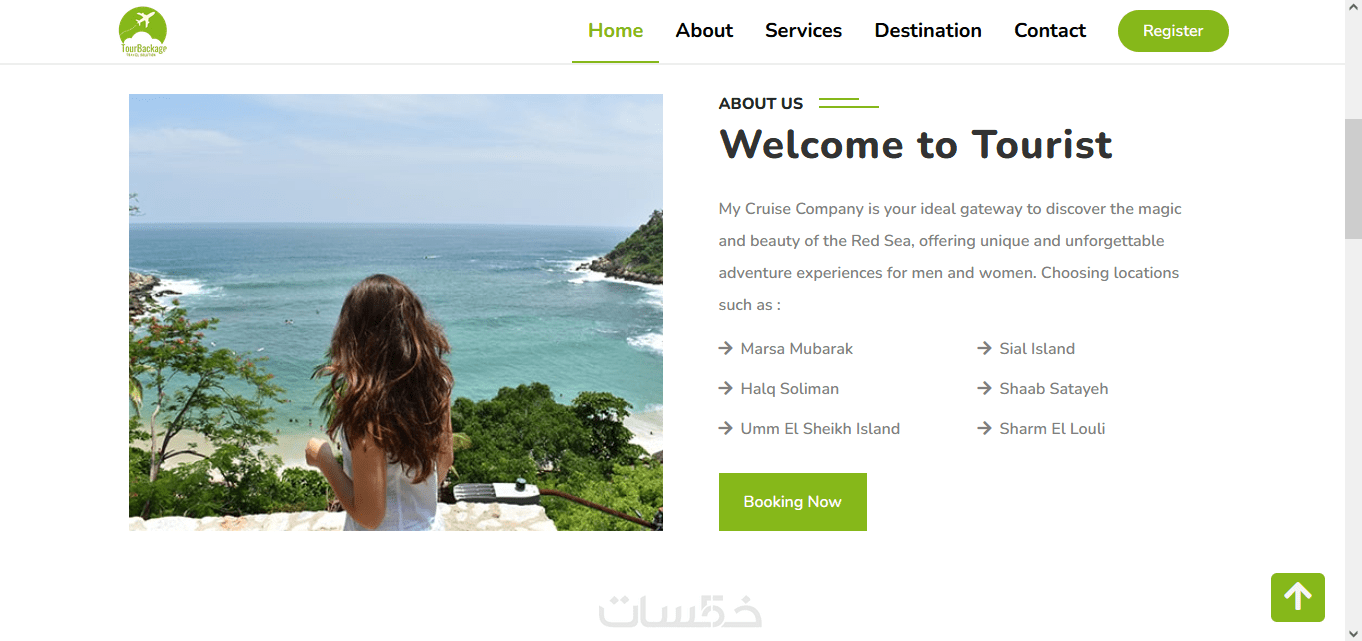Image resolution: width=1362 pixels, height=641 pixels.
Task: Click the Welcome to Tourist heading
Action: tap(915, 144)
